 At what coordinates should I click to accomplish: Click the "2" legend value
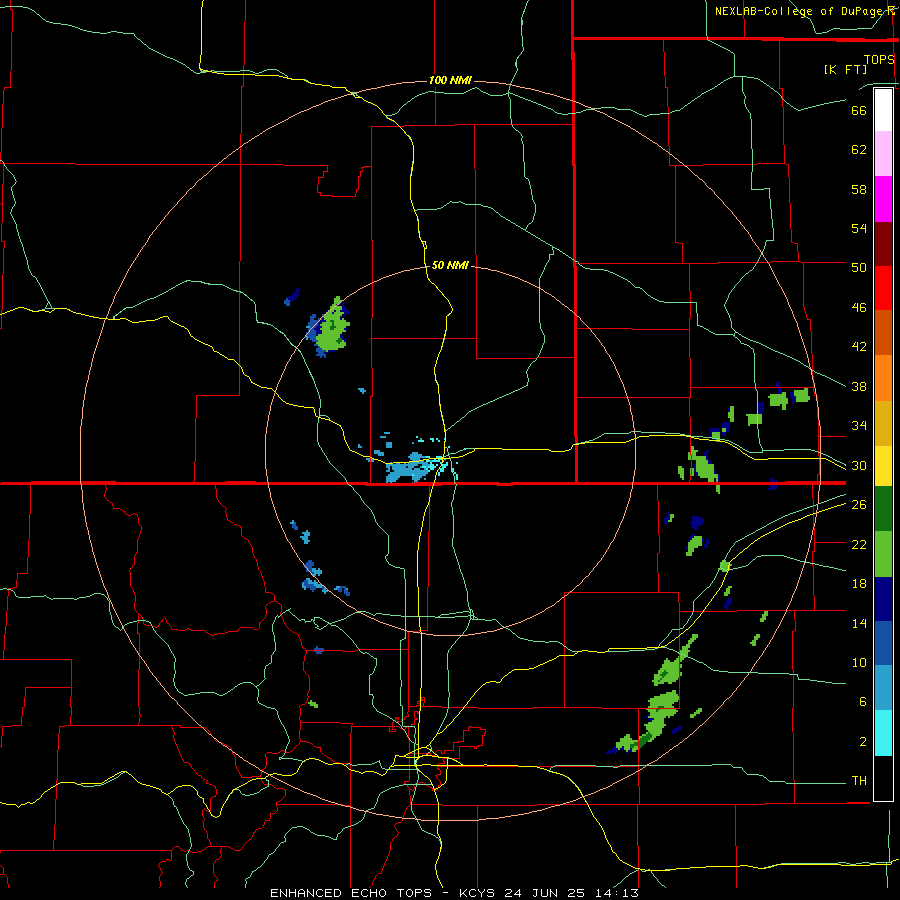click(x=863, y=742)
